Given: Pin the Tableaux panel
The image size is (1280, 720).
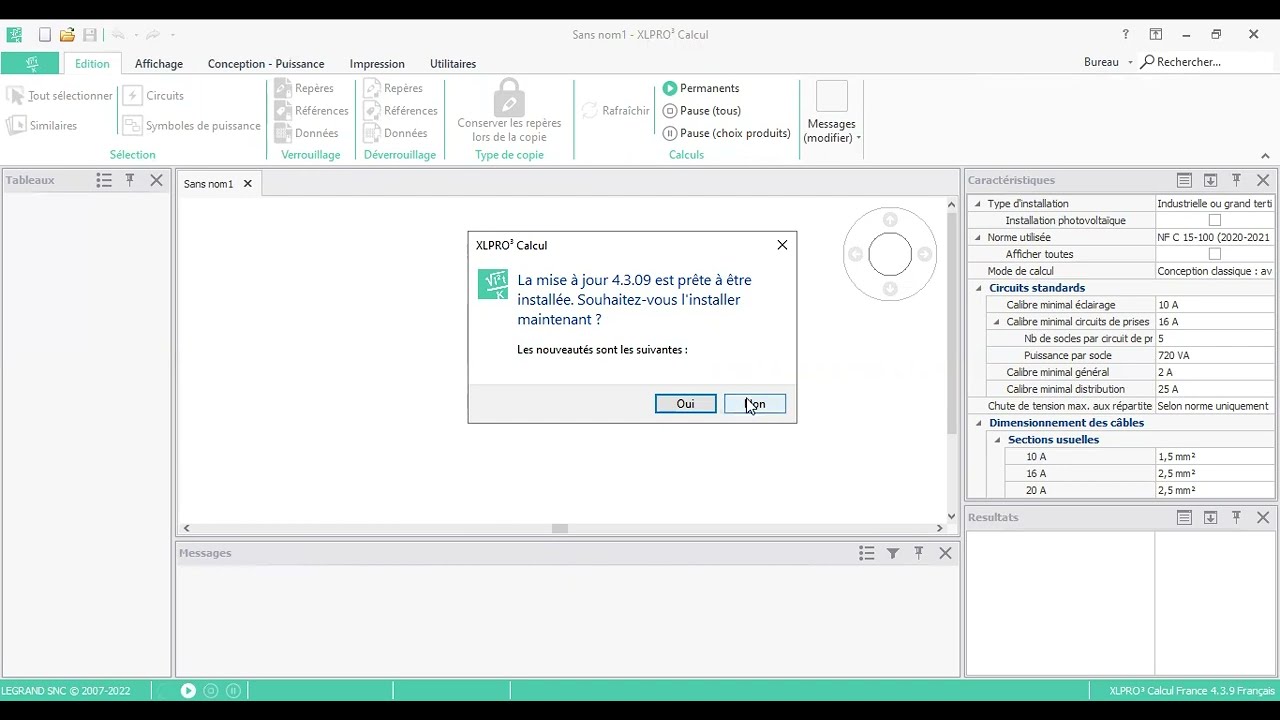Looking at the screenshot, I should click(x=129, y=180).
